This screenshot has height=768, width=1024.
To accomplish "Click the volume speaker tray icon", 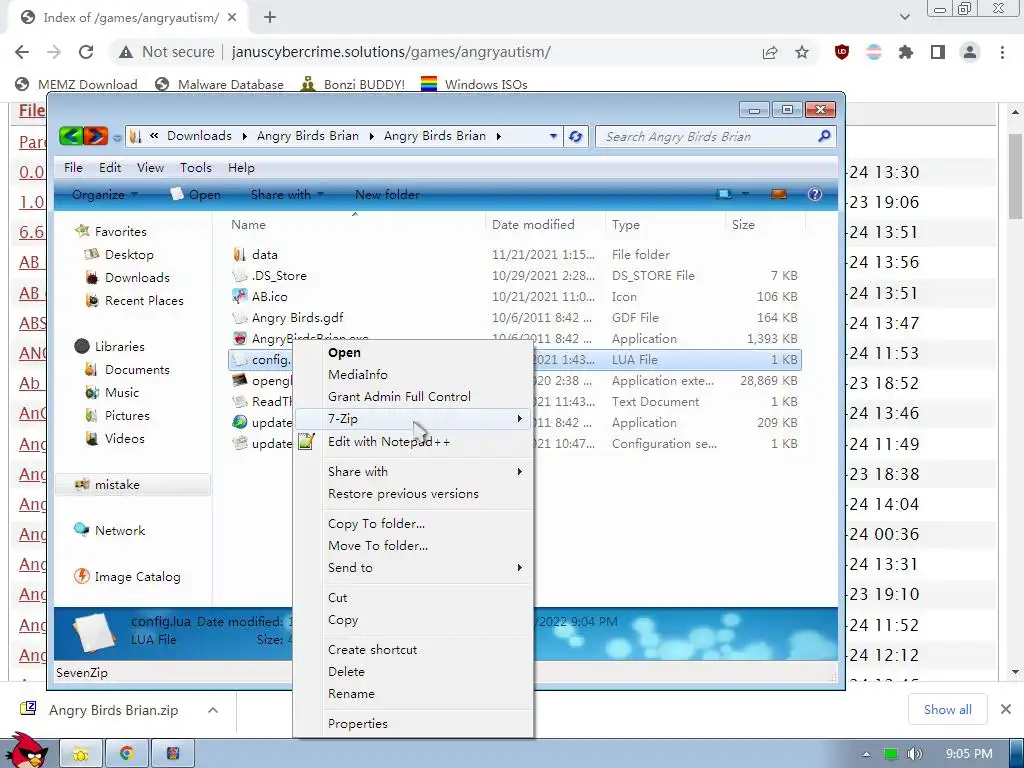I will coord(914,754).
